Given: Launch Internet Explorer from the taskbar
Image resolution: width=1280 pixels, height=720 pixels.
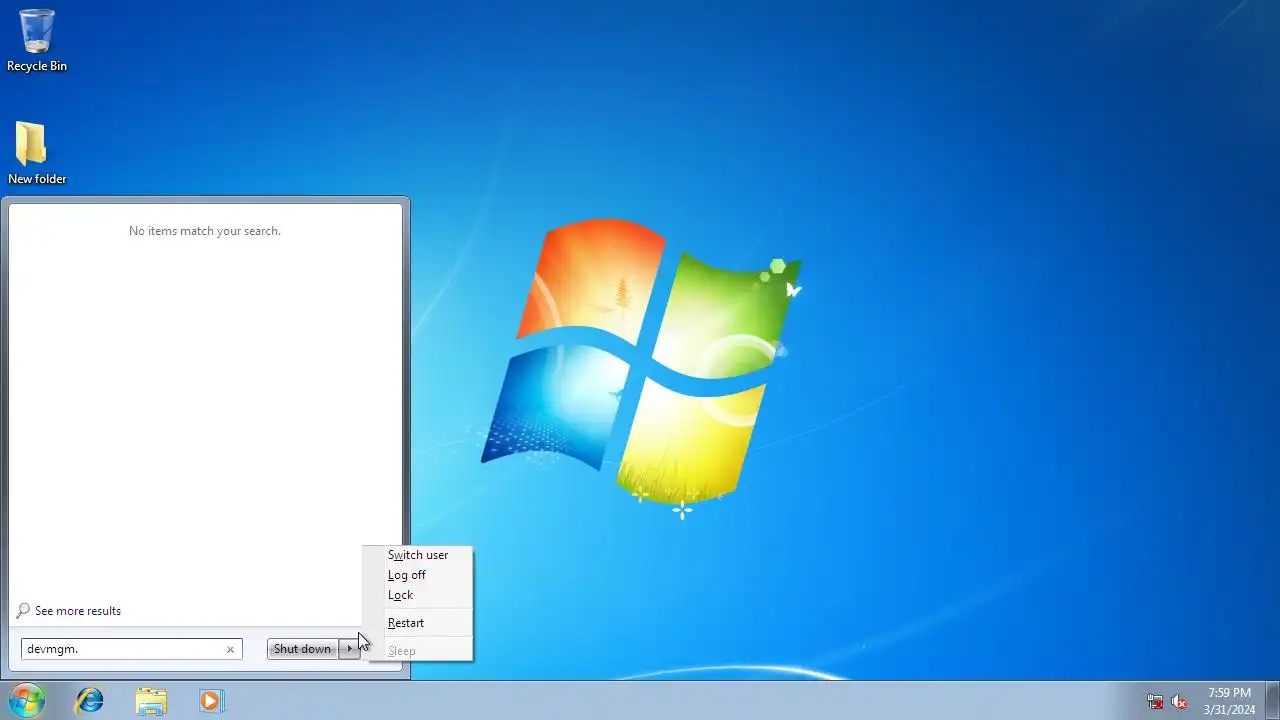Looking at the screenshot, I should point(90,701).
